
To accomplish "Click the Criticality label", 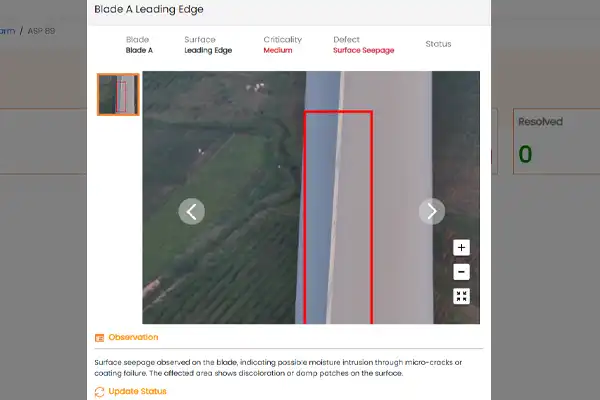I will point(283,39).
